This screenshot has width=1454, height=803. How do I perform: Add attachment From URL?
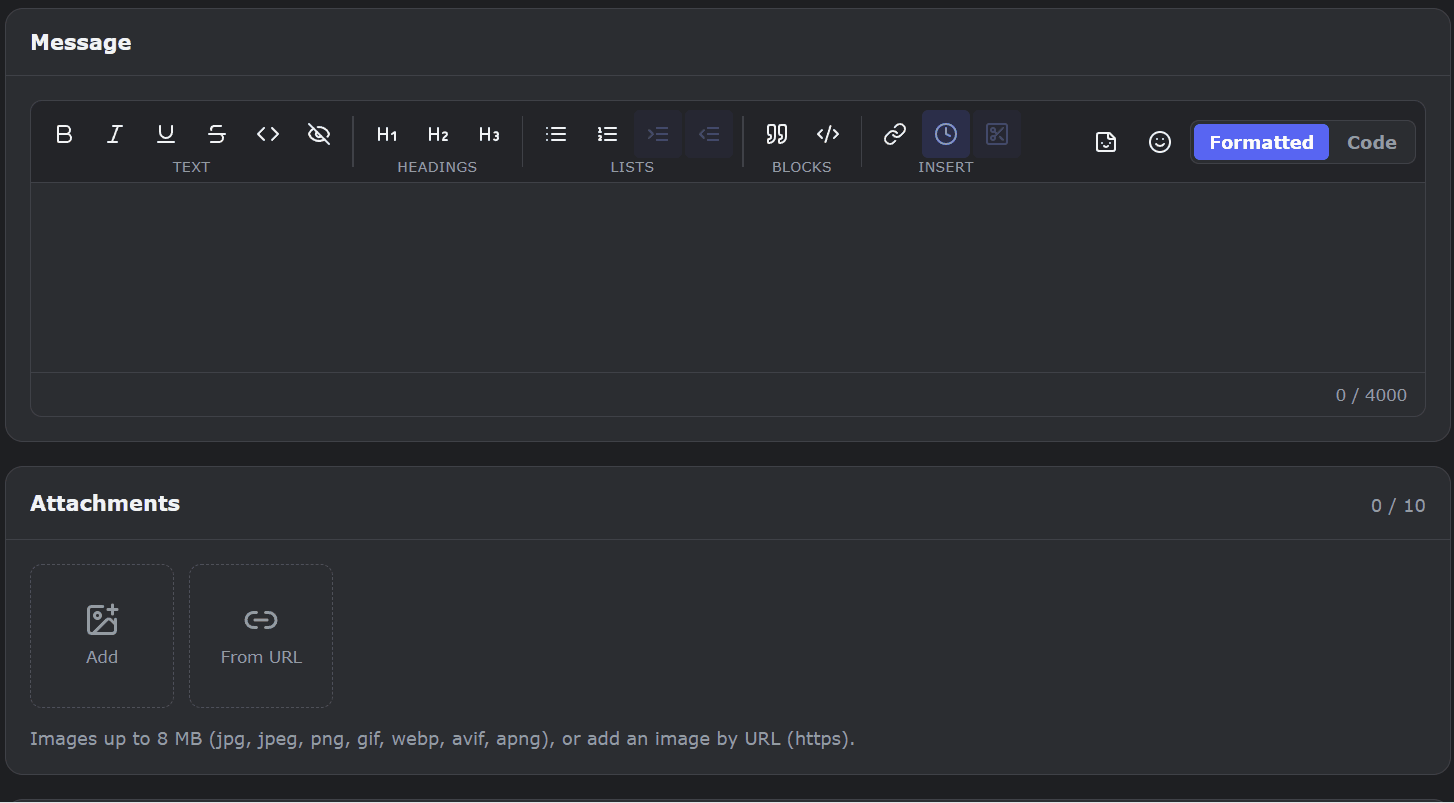[x=261, y=636]
